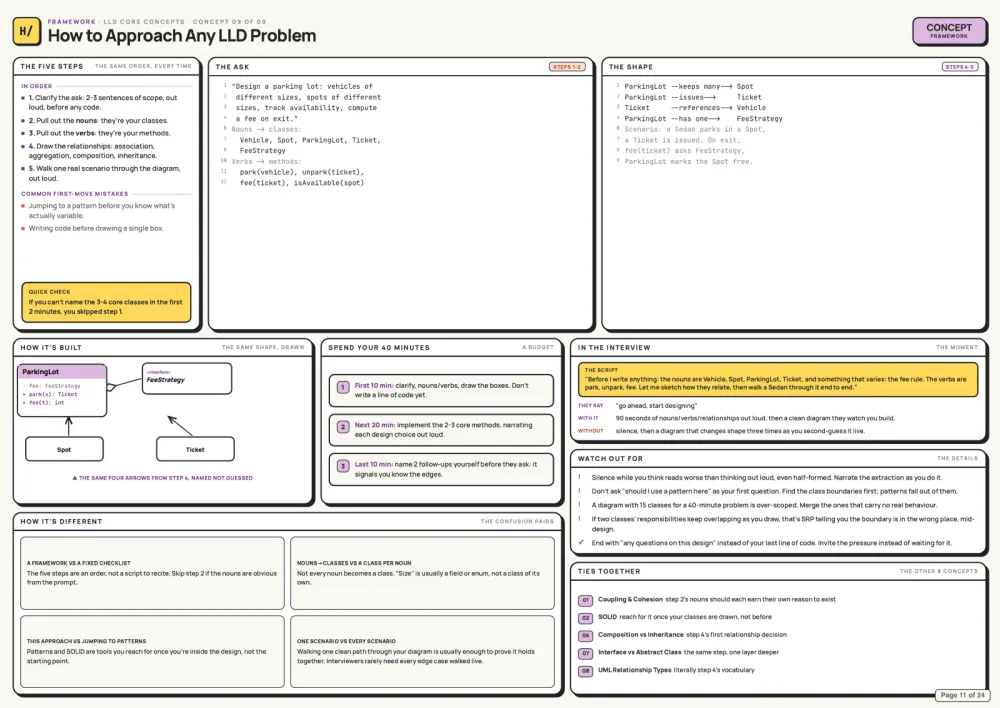Click 'Ticket --references→ Vehicle' code line
Image resolution: width=1000 pixels, height=708 pixels.
coord(695,108)
